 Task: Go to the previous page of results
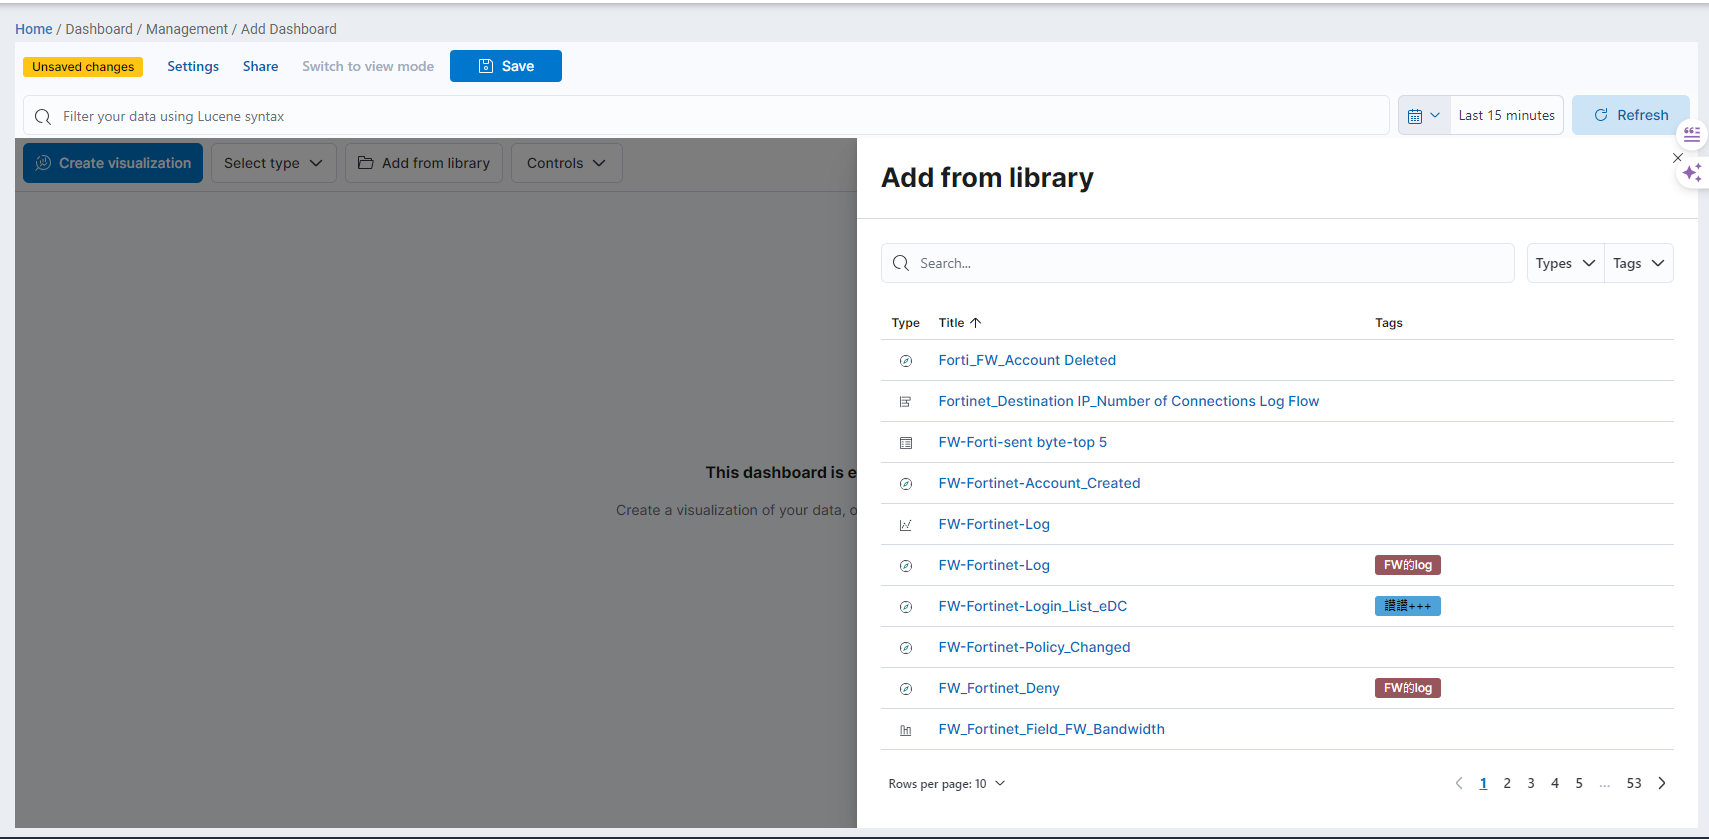pyautogui.click(x=1459, y=783)
